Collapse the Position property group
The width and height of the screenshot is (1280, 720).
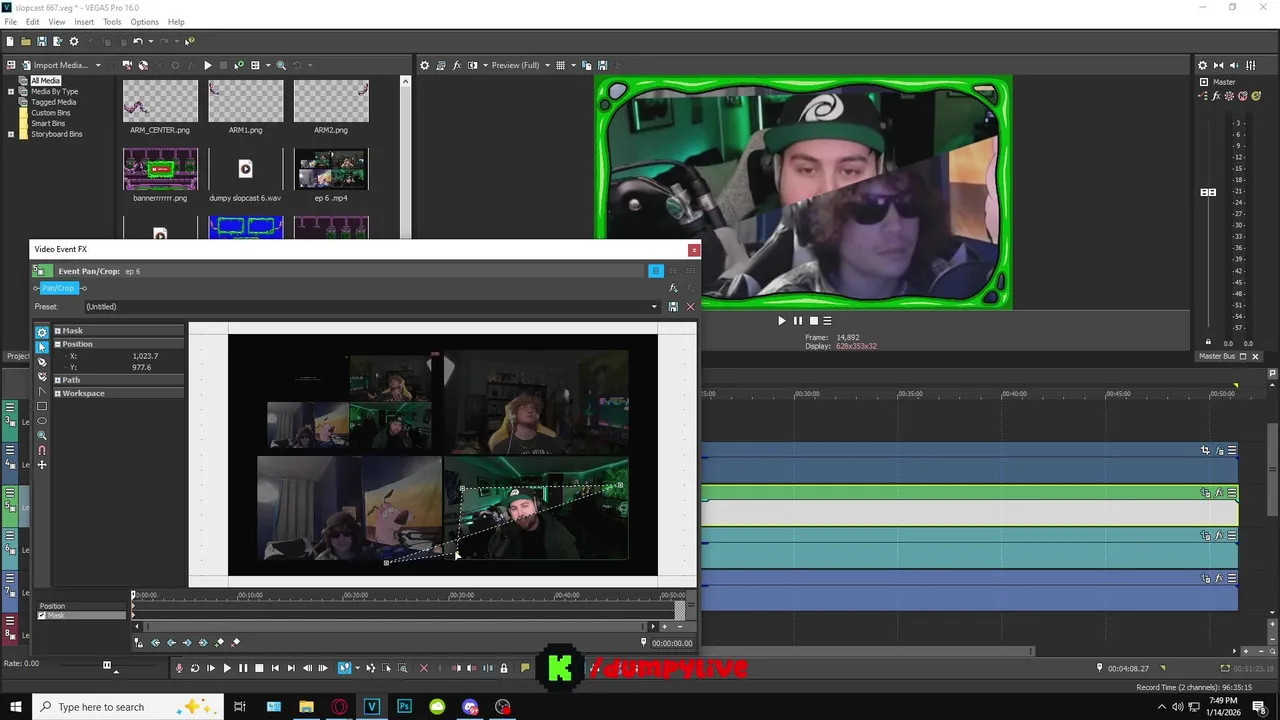click(57, 344)
